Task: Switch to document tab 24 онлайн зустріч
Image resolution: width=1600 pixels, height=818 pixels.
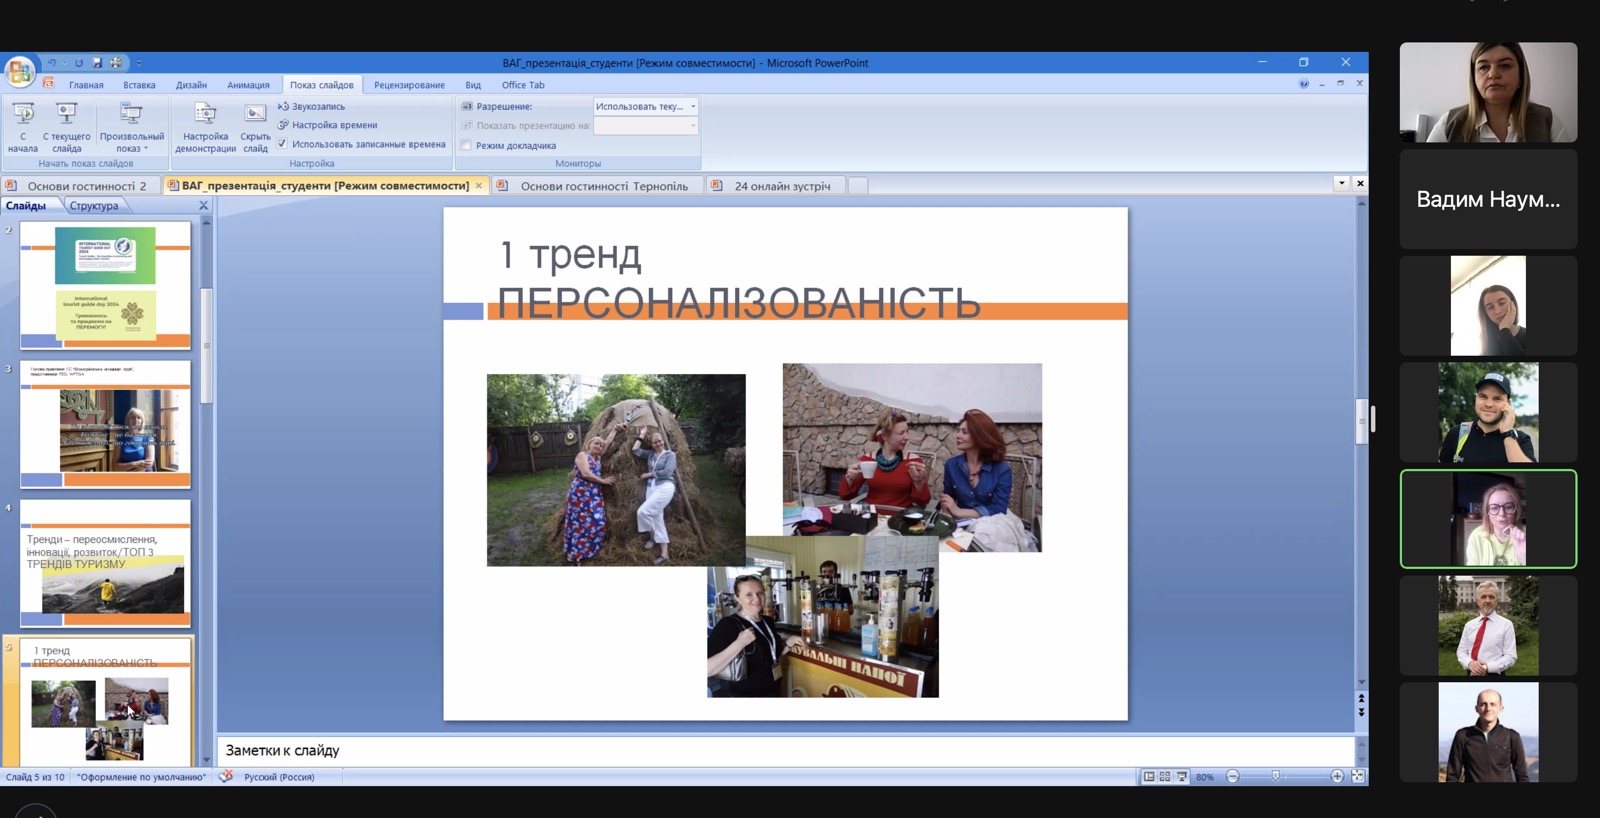Action: point(775,186)
